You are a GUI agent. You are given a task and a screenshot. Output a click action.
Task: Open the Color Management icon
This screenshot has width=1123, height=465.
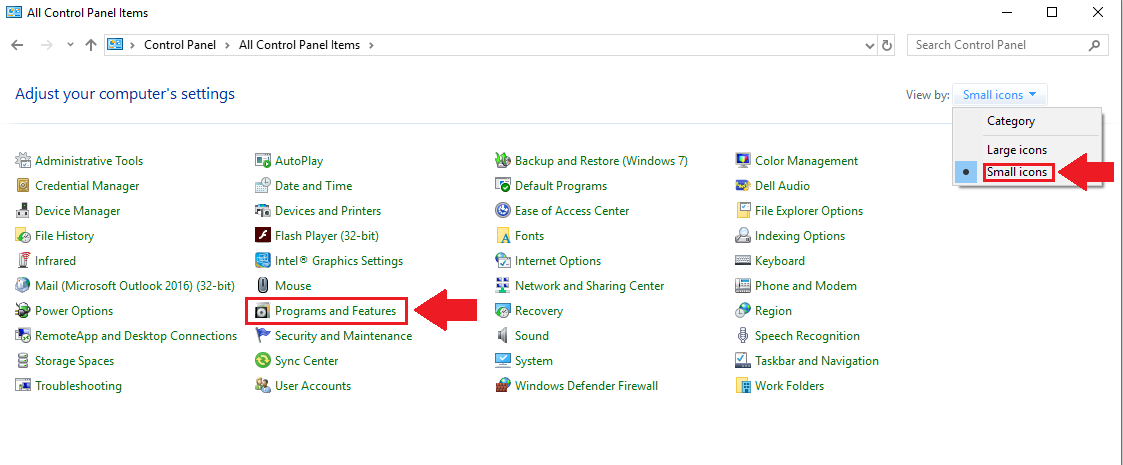point(743,160)
